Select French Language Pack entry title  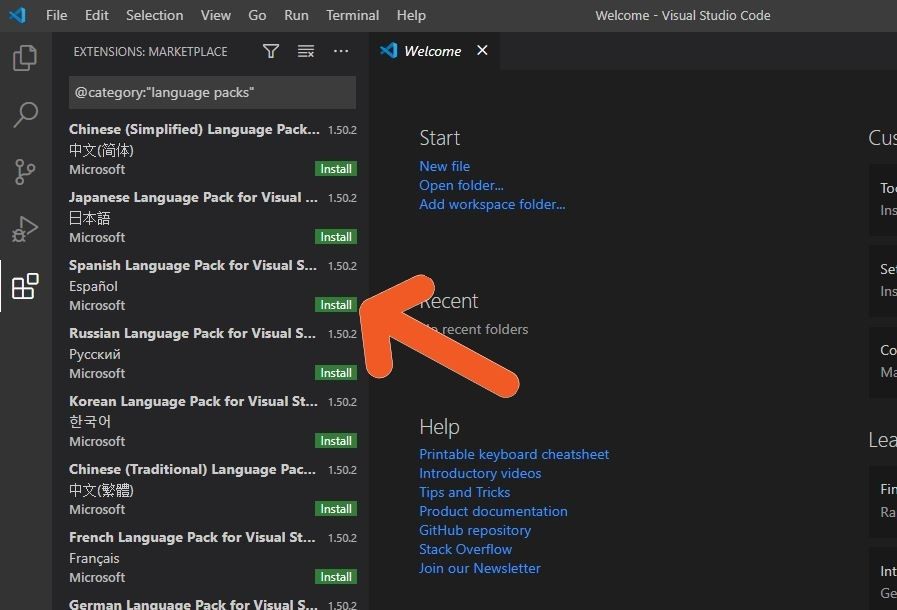(x=192, y=537)
